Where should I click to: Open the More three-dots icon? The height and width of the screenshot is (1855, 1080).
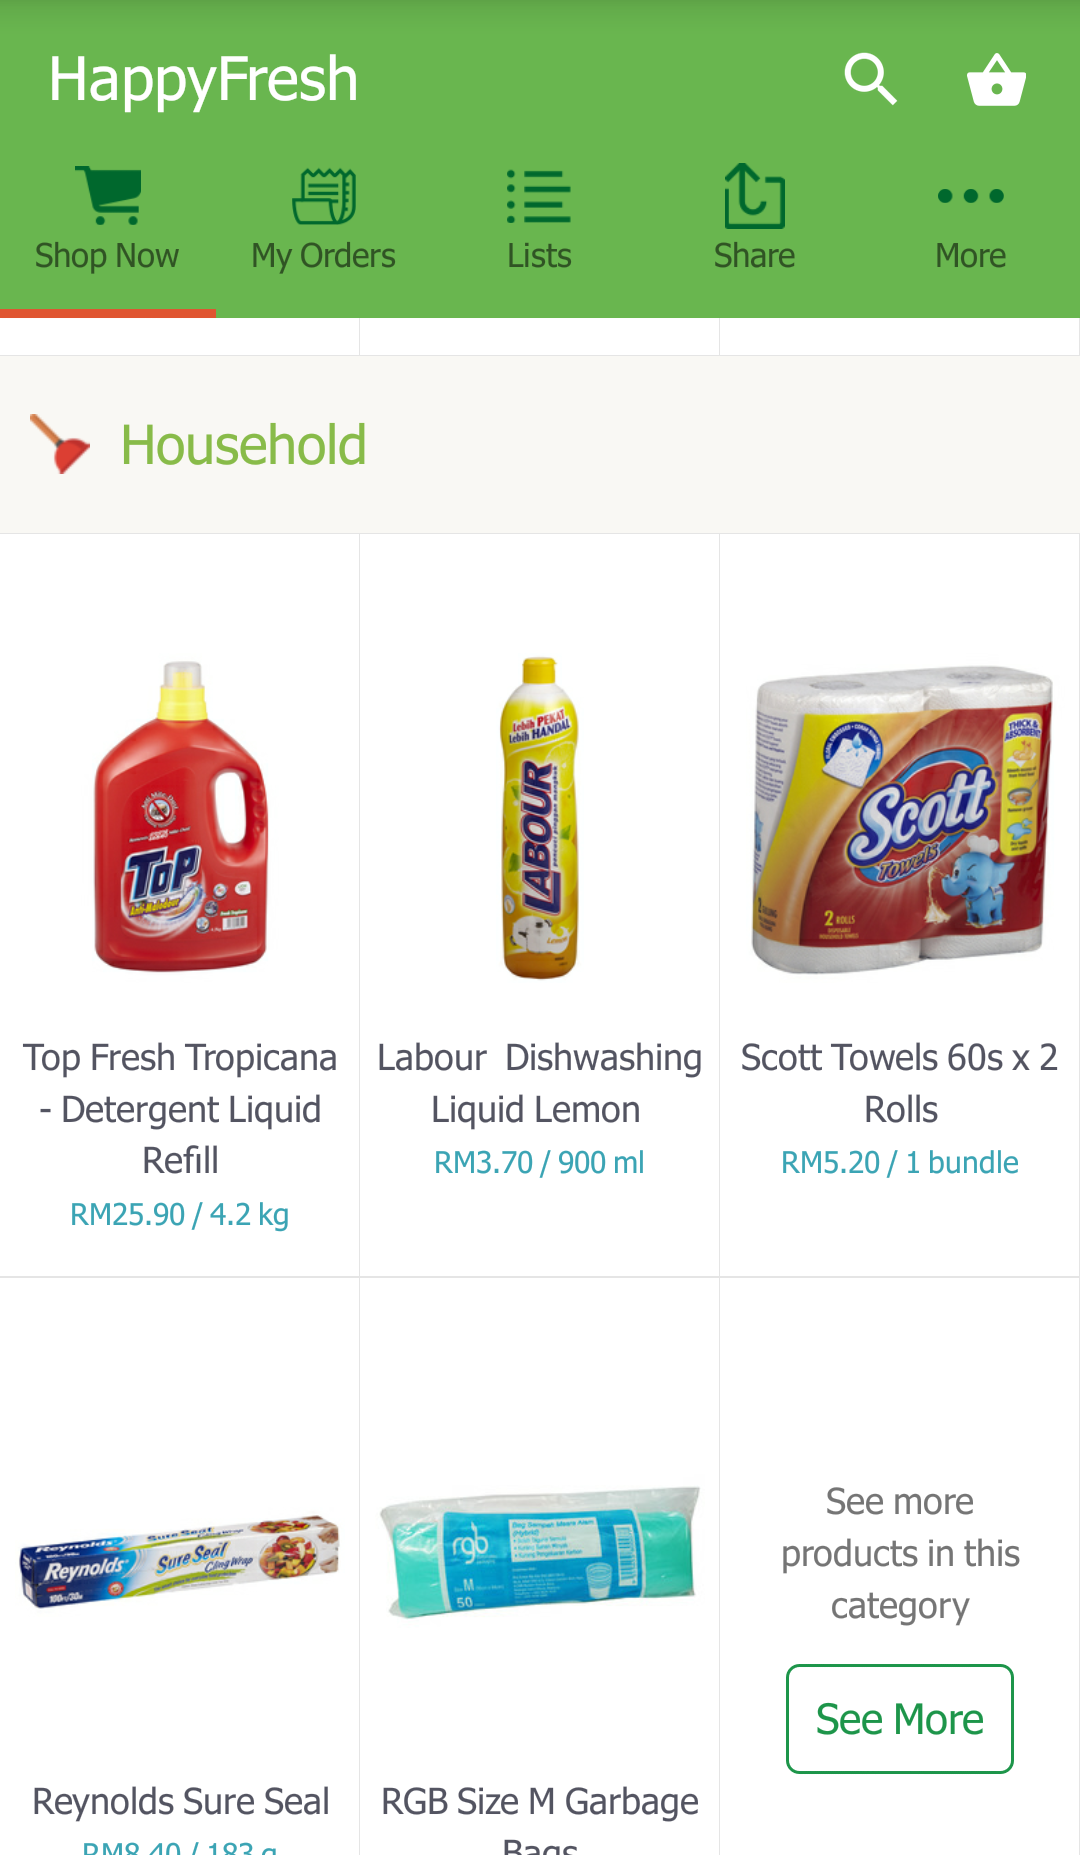click(970, 196)
